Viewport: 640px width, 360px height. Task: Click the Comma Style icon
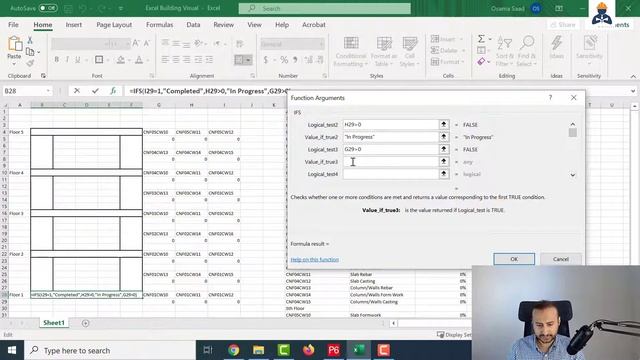point(295,60)
